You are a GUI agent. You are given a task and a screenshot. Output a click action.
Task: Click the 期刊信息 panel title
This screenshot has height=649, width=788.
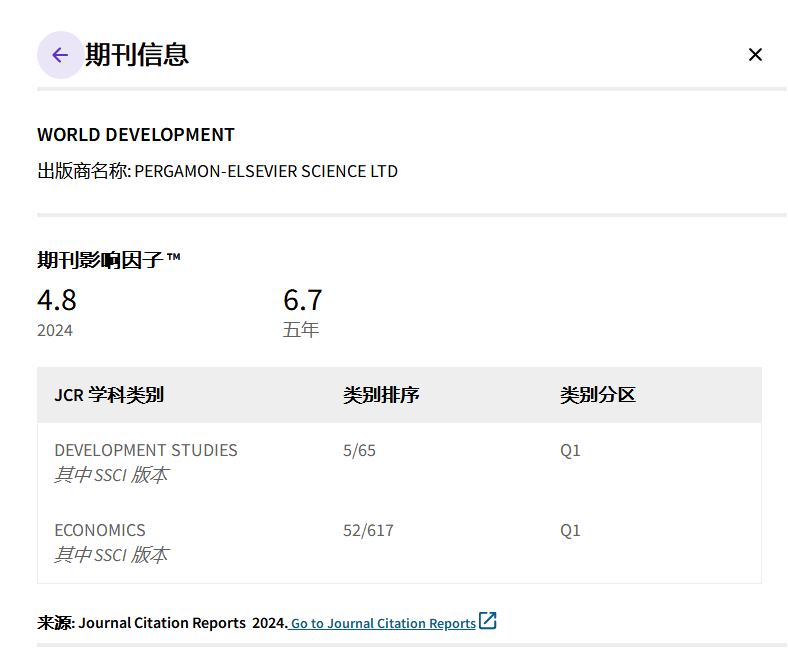[x=137, y=55]
